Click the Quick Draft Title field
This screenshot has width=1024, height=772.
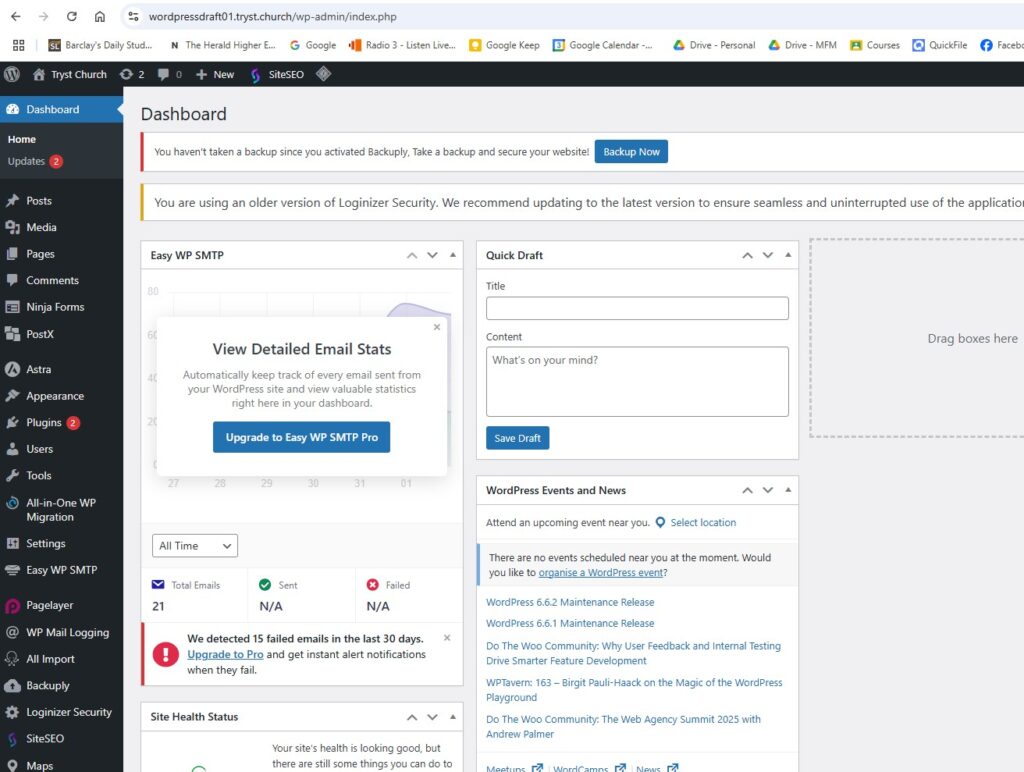click(x=637, y=308)
